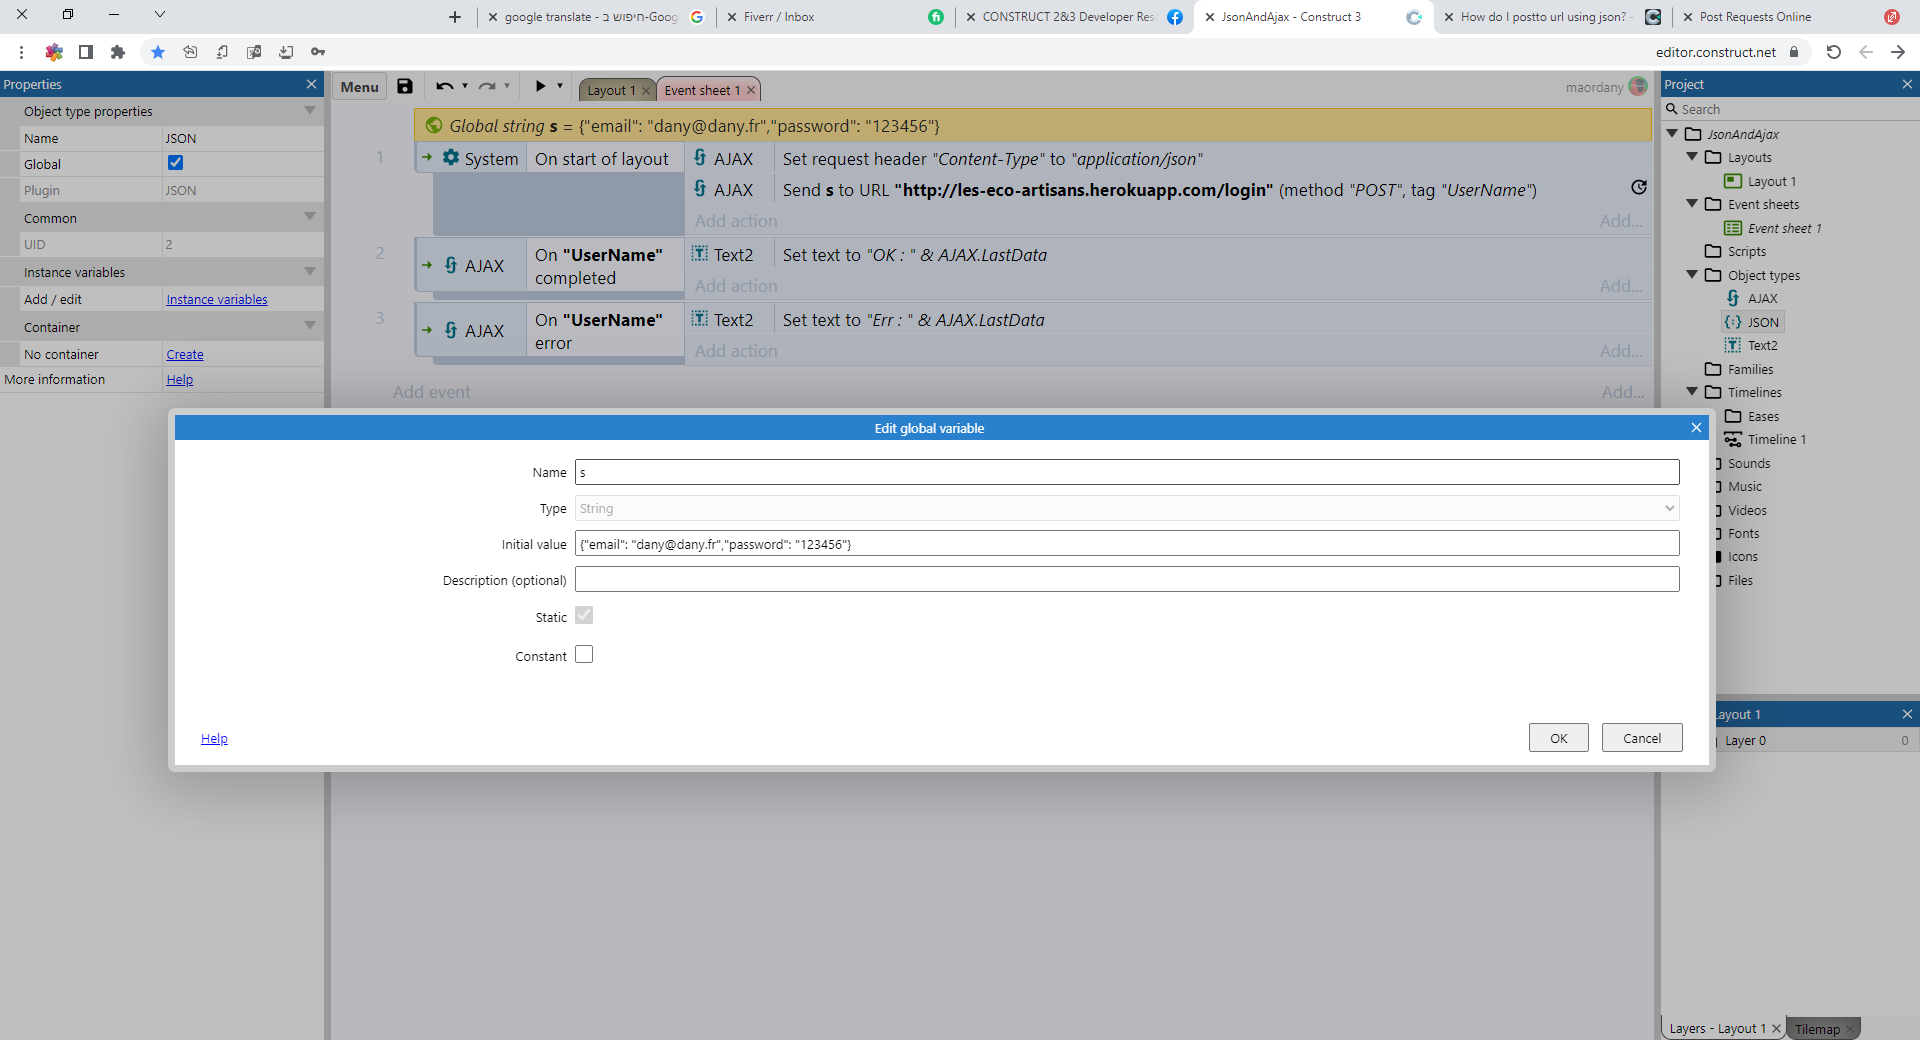The width and height of the screenshot is (1920, 1040).
Task: Undo the last action
Action: [444, 86]
